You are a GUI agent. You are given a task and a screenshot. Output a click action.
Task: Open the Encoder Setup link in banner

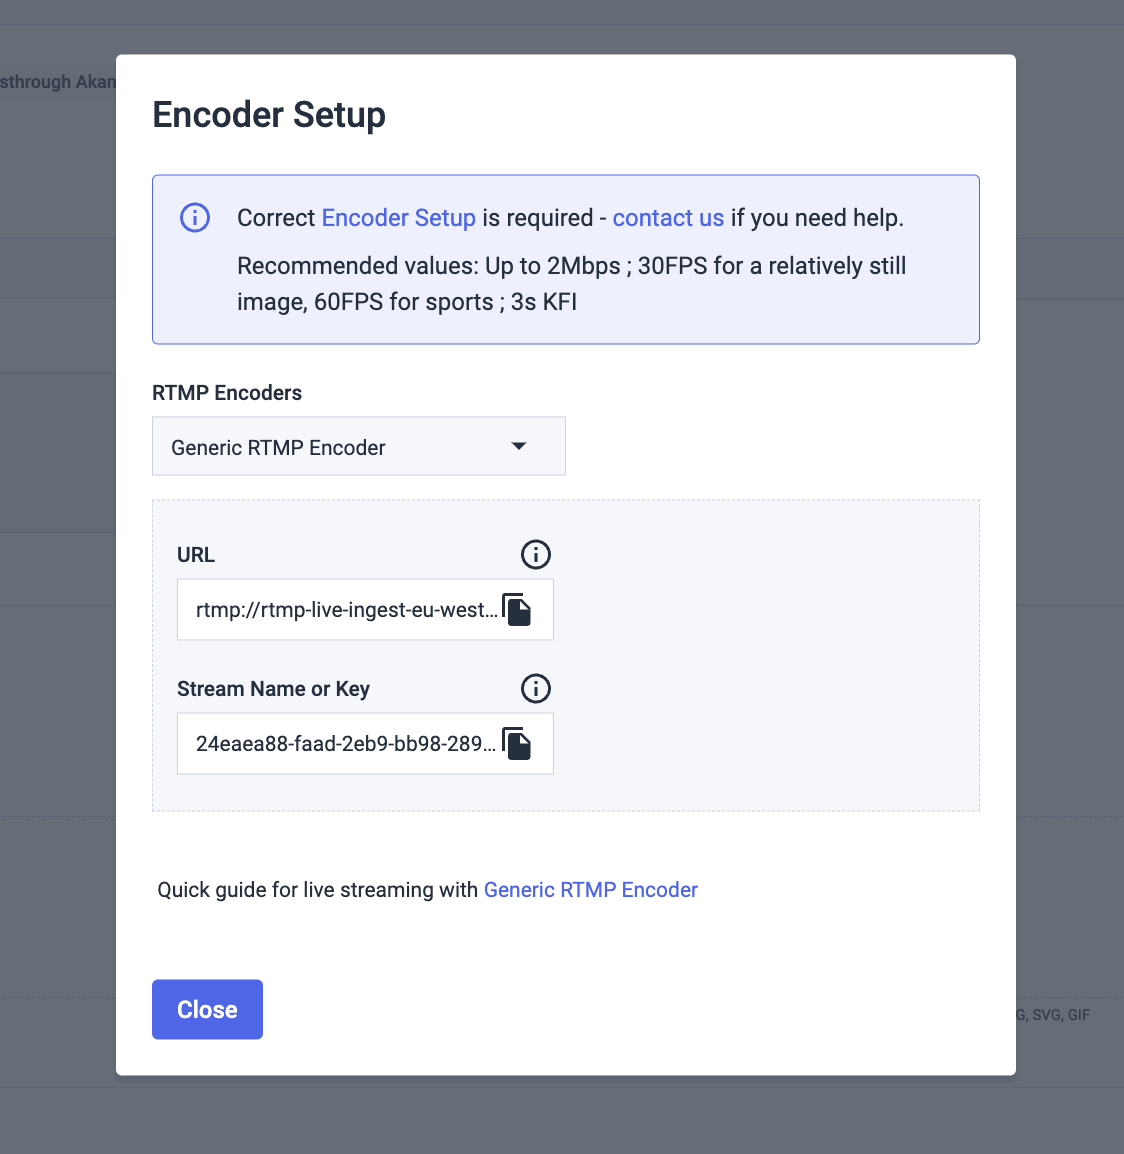point(398,218)
